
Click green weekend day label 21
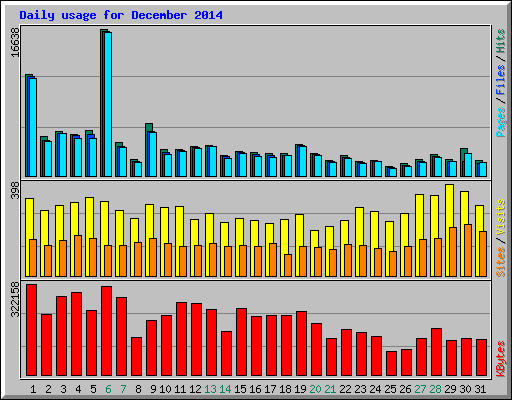(x=330, y=389)
